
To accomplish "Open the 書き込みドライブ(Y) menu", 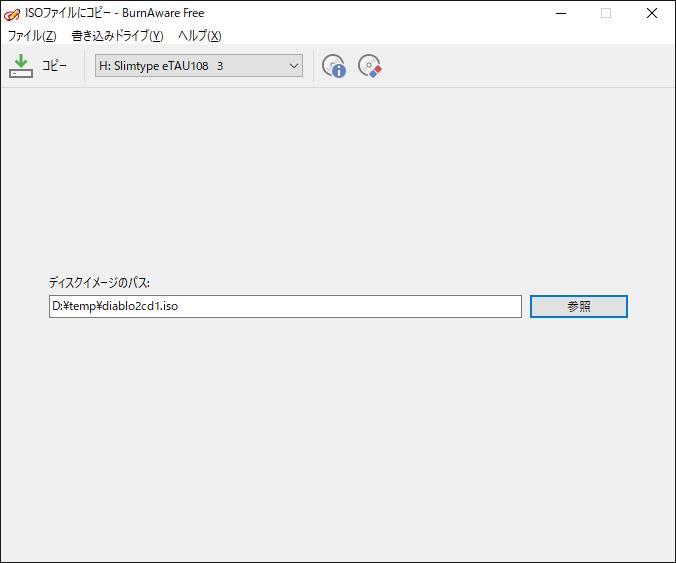I will (118, 36).
